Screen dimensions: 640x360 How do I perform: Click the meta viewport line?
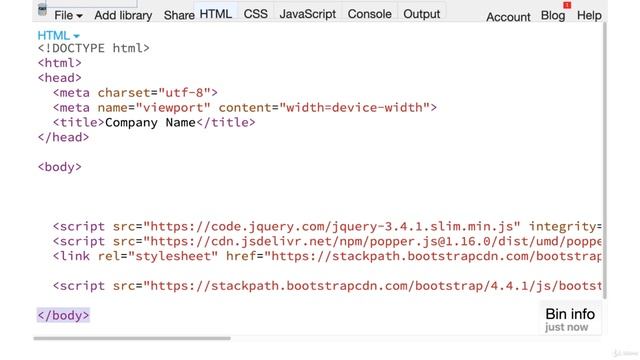[x=244, y=108]
